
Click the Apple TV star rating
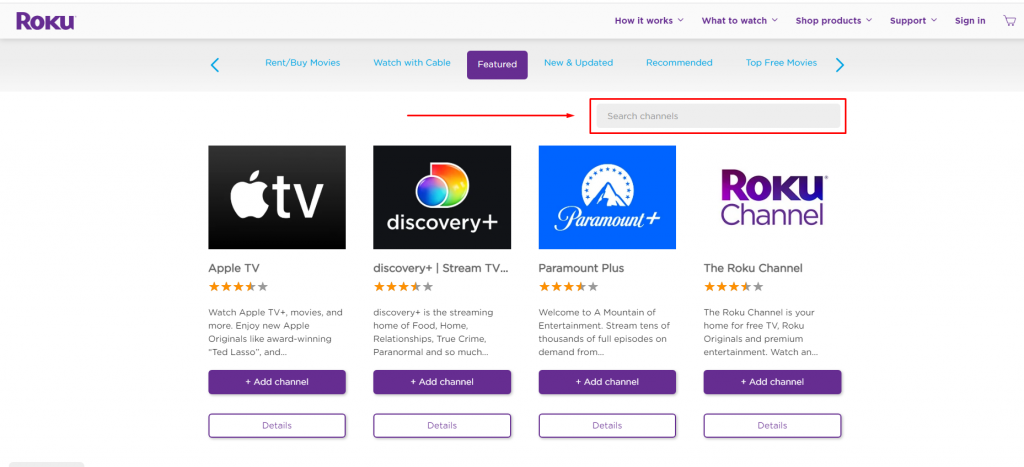pos(238,287)
